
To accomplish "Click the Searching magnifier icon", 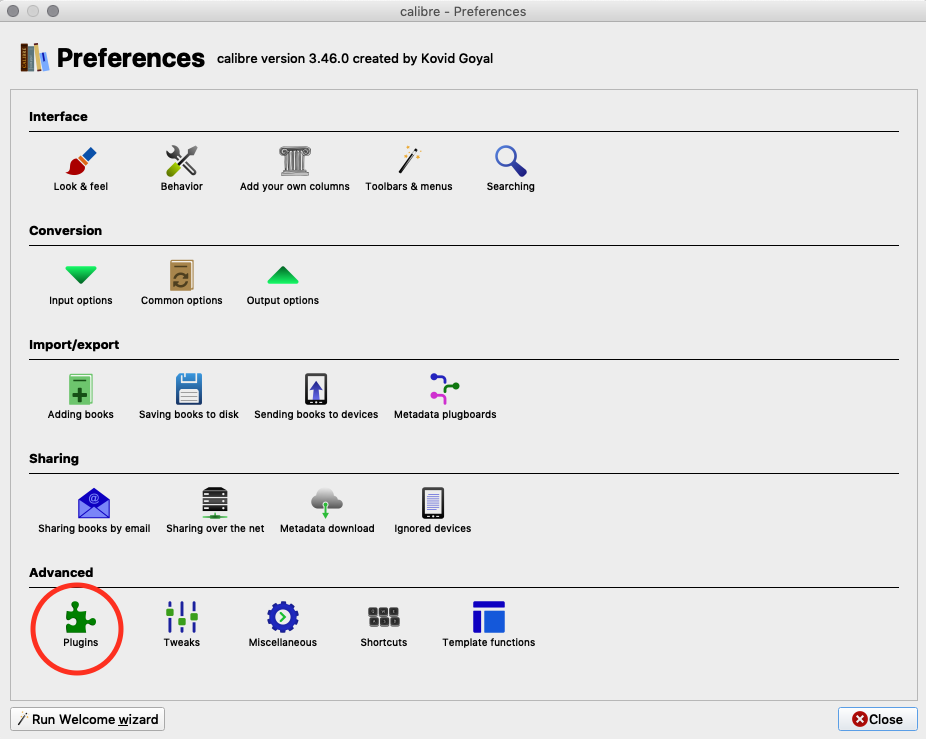I will pyautogui.click(x=510, y=162).
